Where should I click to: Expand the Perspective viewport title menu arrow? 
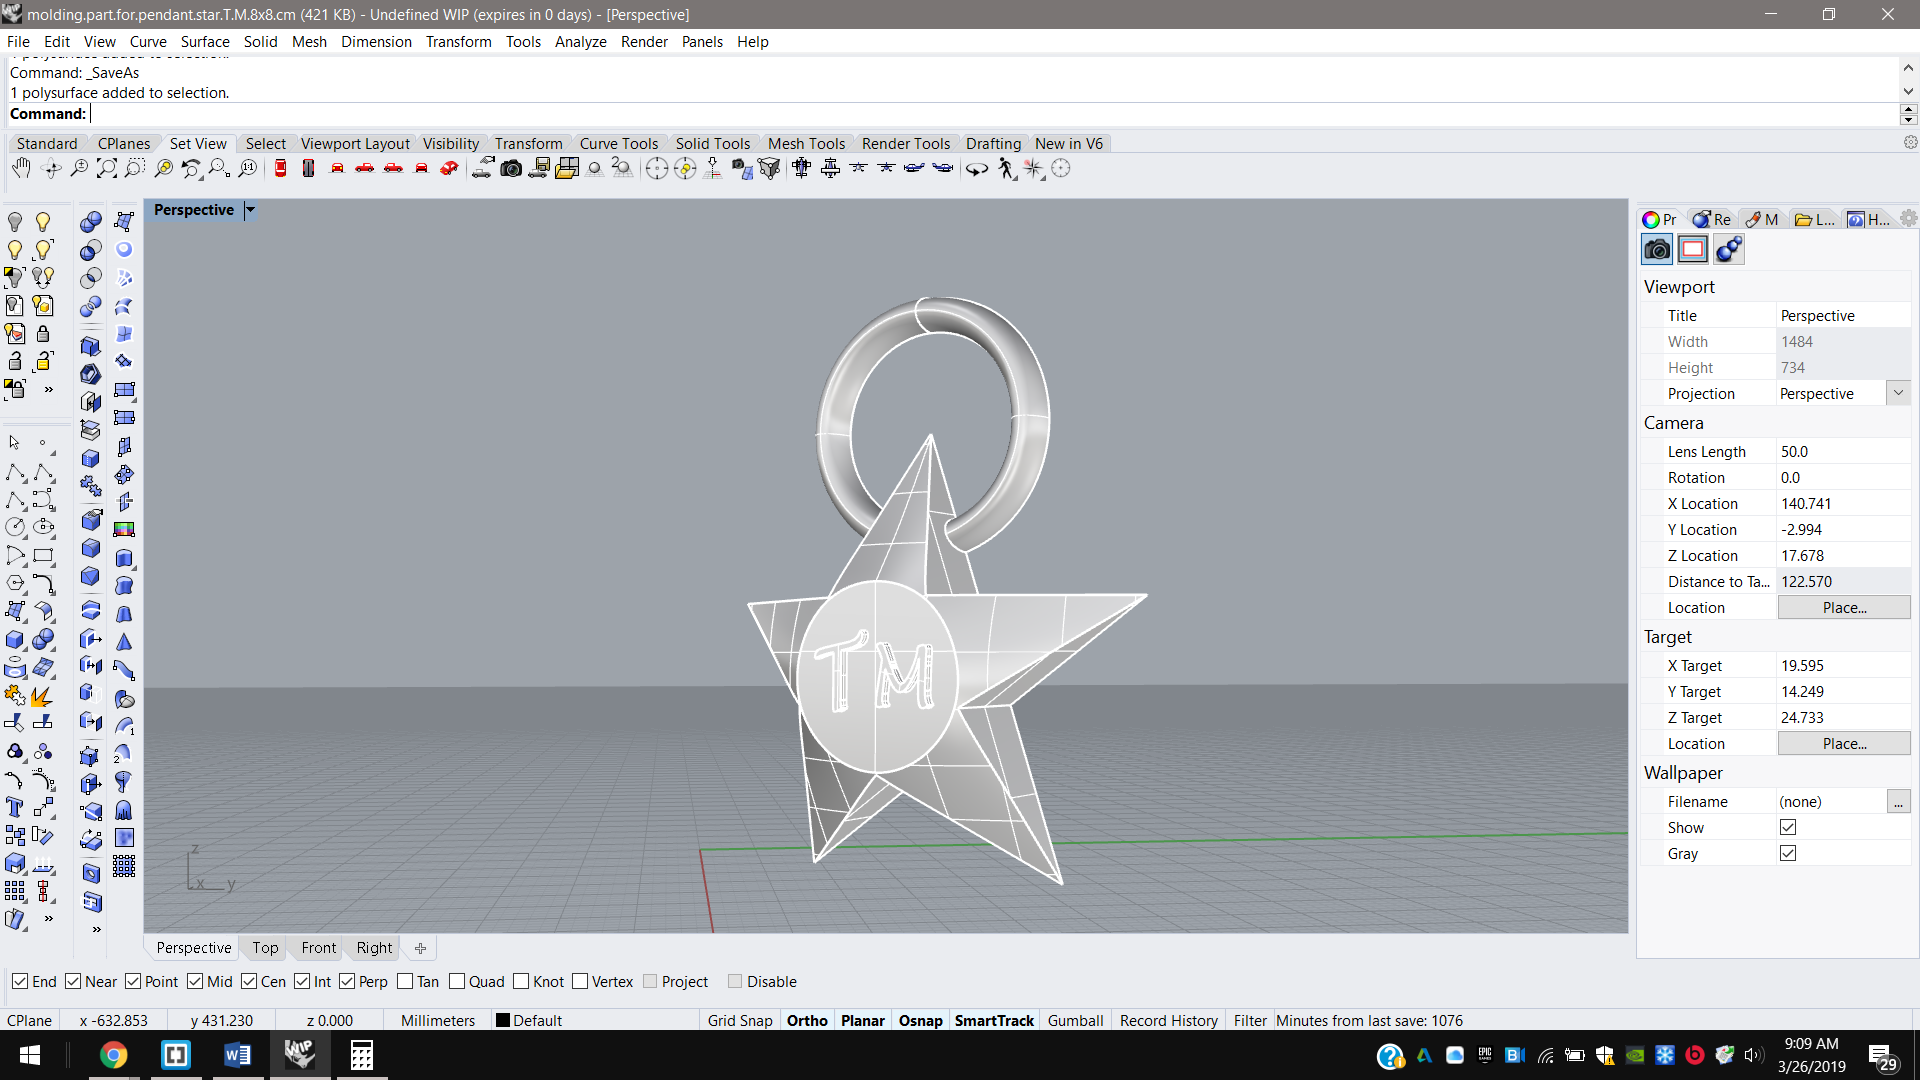tap(250, 210)
